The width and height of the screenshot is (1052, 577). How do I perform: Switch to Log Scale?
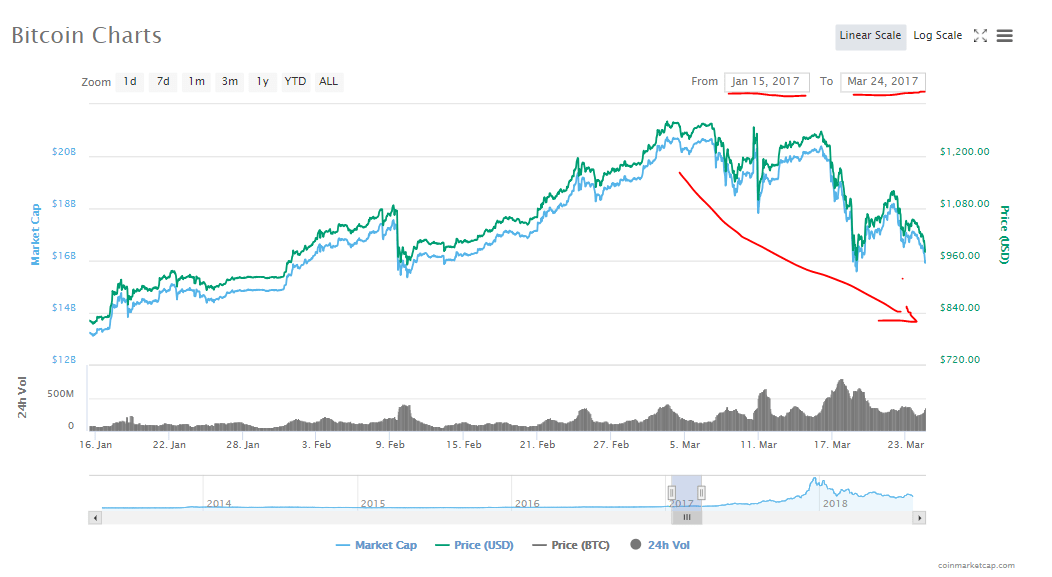click(937, 35)
